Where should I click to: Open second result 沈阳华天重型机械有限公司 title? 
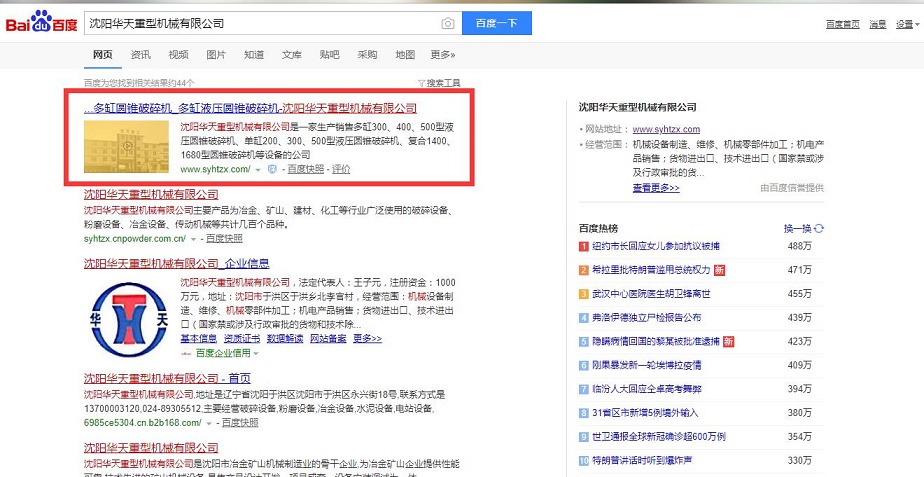point(151,195)
